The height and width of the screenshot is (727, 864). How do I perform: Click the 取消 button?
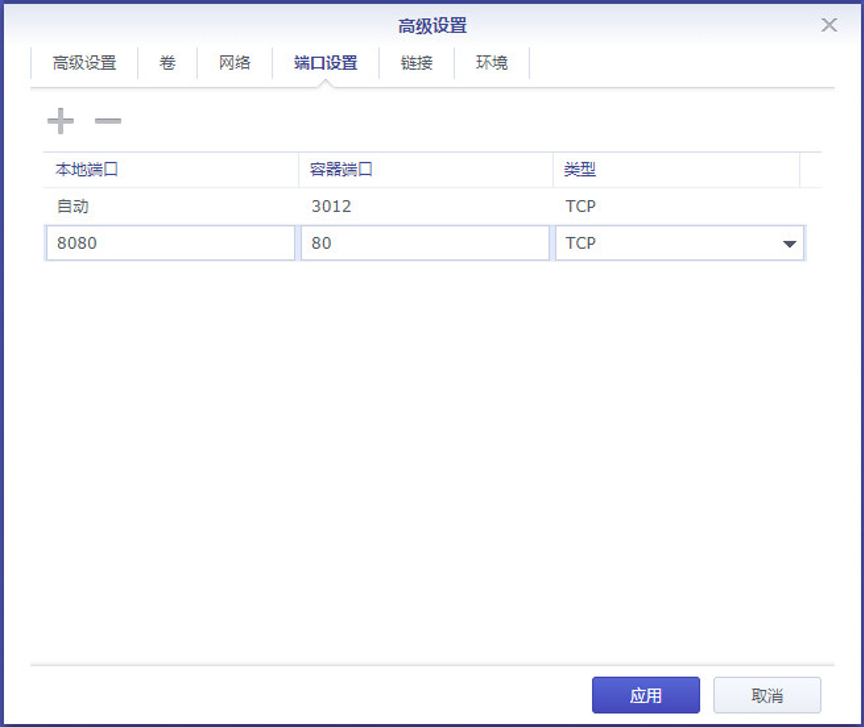click(x=767, y=696)
